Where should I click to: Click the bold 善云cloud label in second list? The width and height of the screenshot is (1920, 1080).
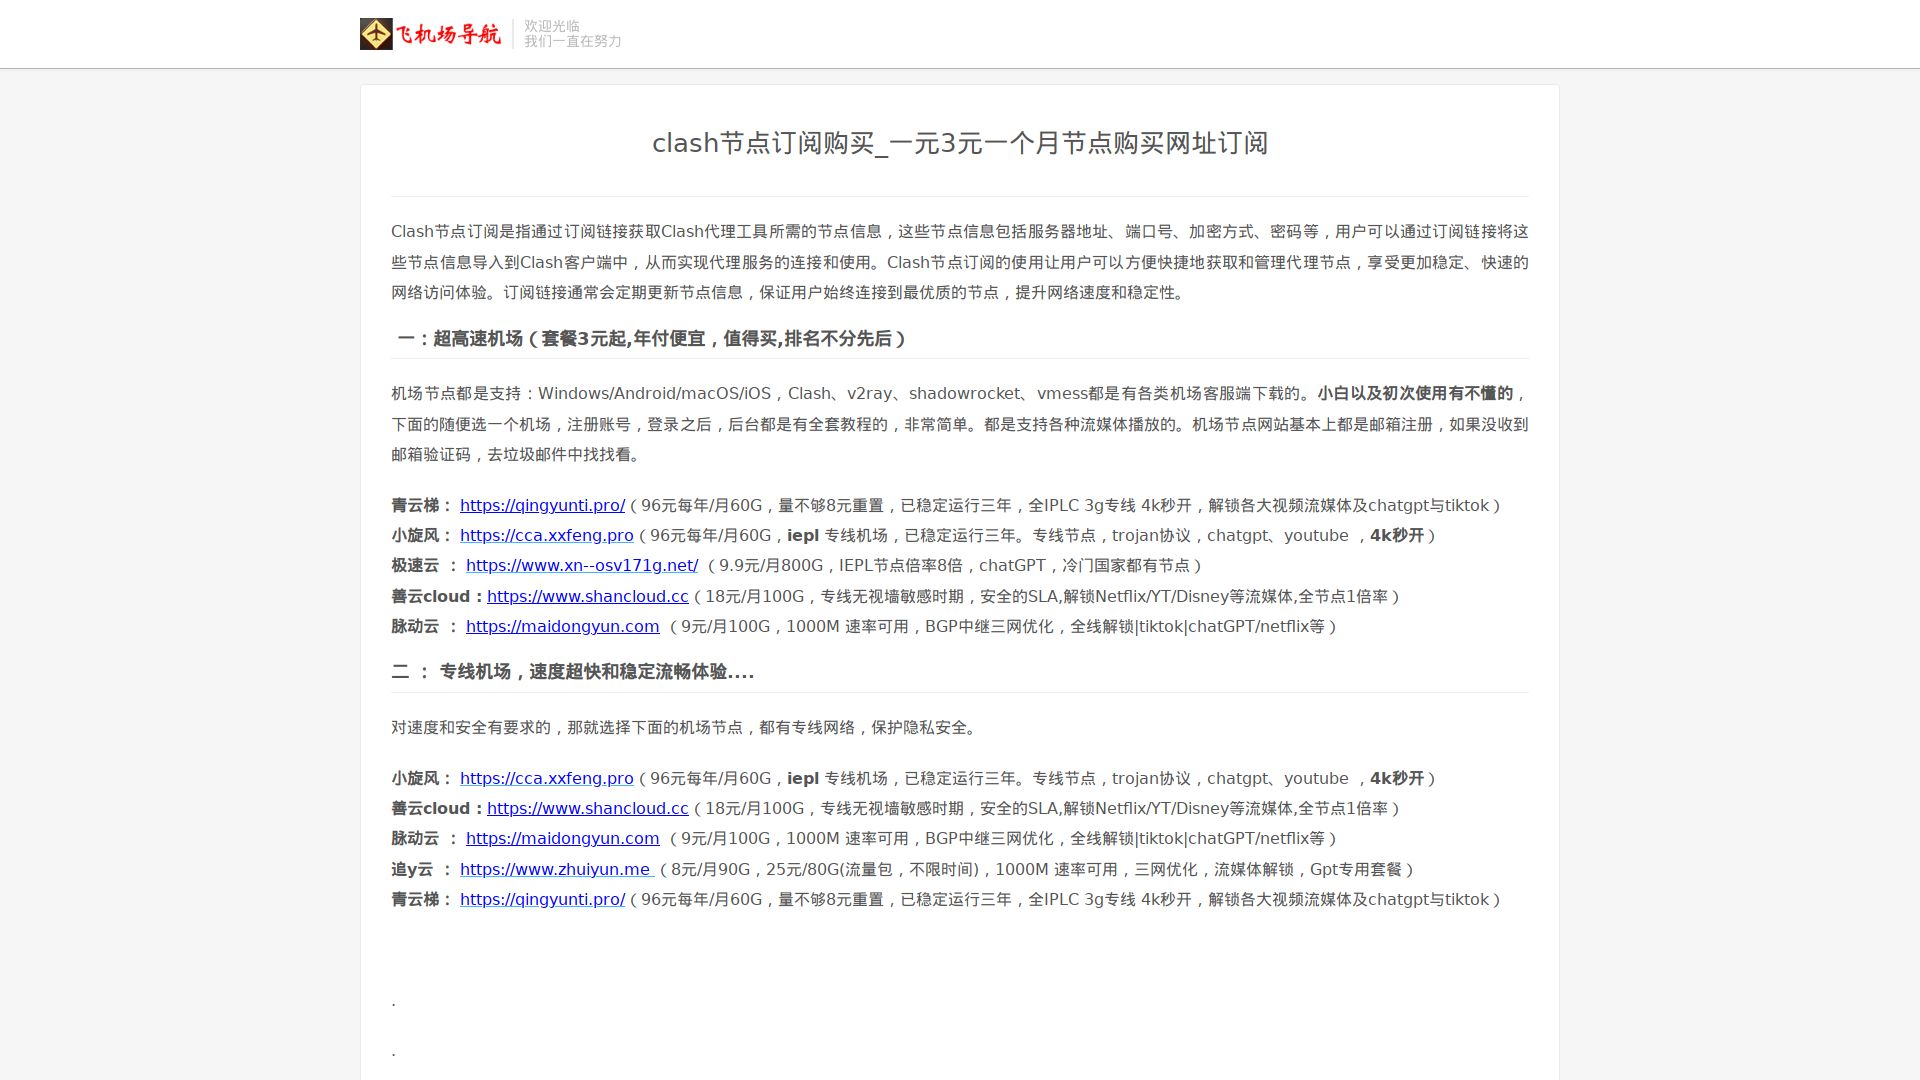430,809
